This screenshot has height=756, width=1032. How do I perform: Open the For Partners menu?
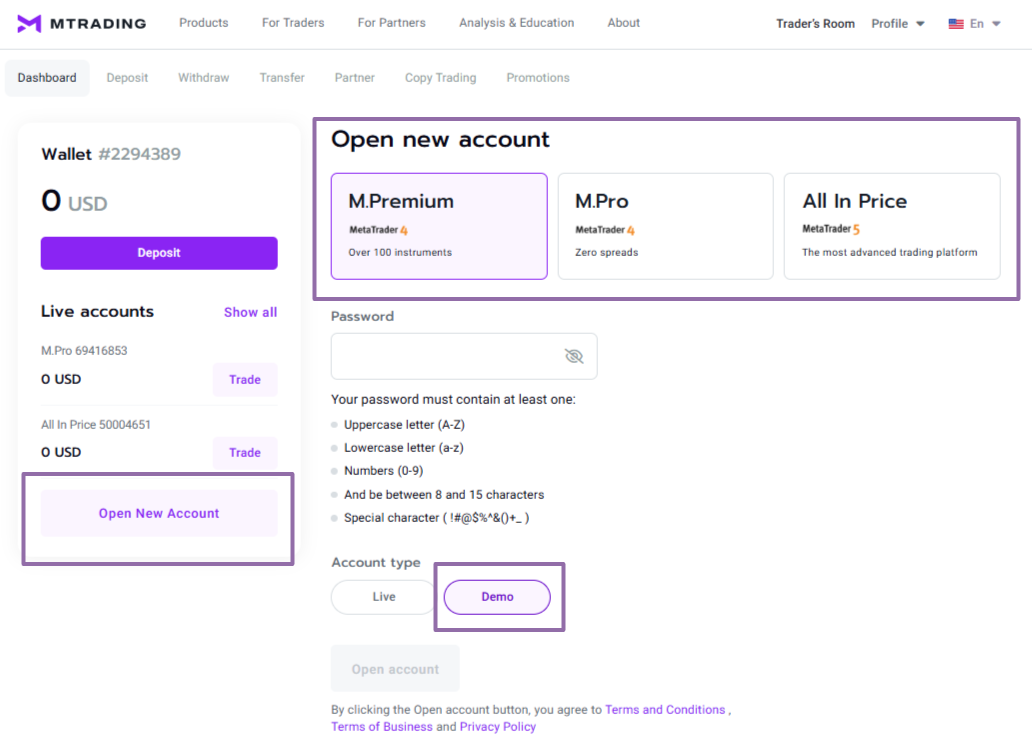coord(392,23)
